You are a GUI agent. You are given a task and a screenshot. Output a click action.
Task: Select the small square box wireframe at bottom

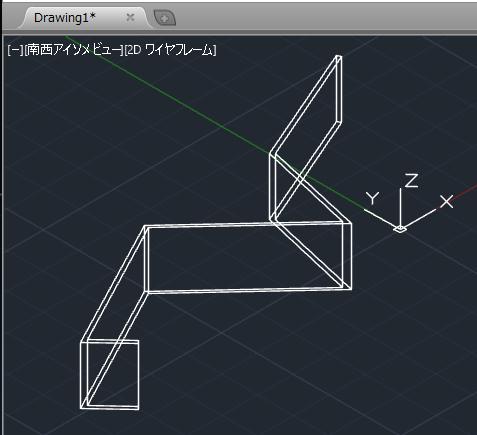(110, 374)
